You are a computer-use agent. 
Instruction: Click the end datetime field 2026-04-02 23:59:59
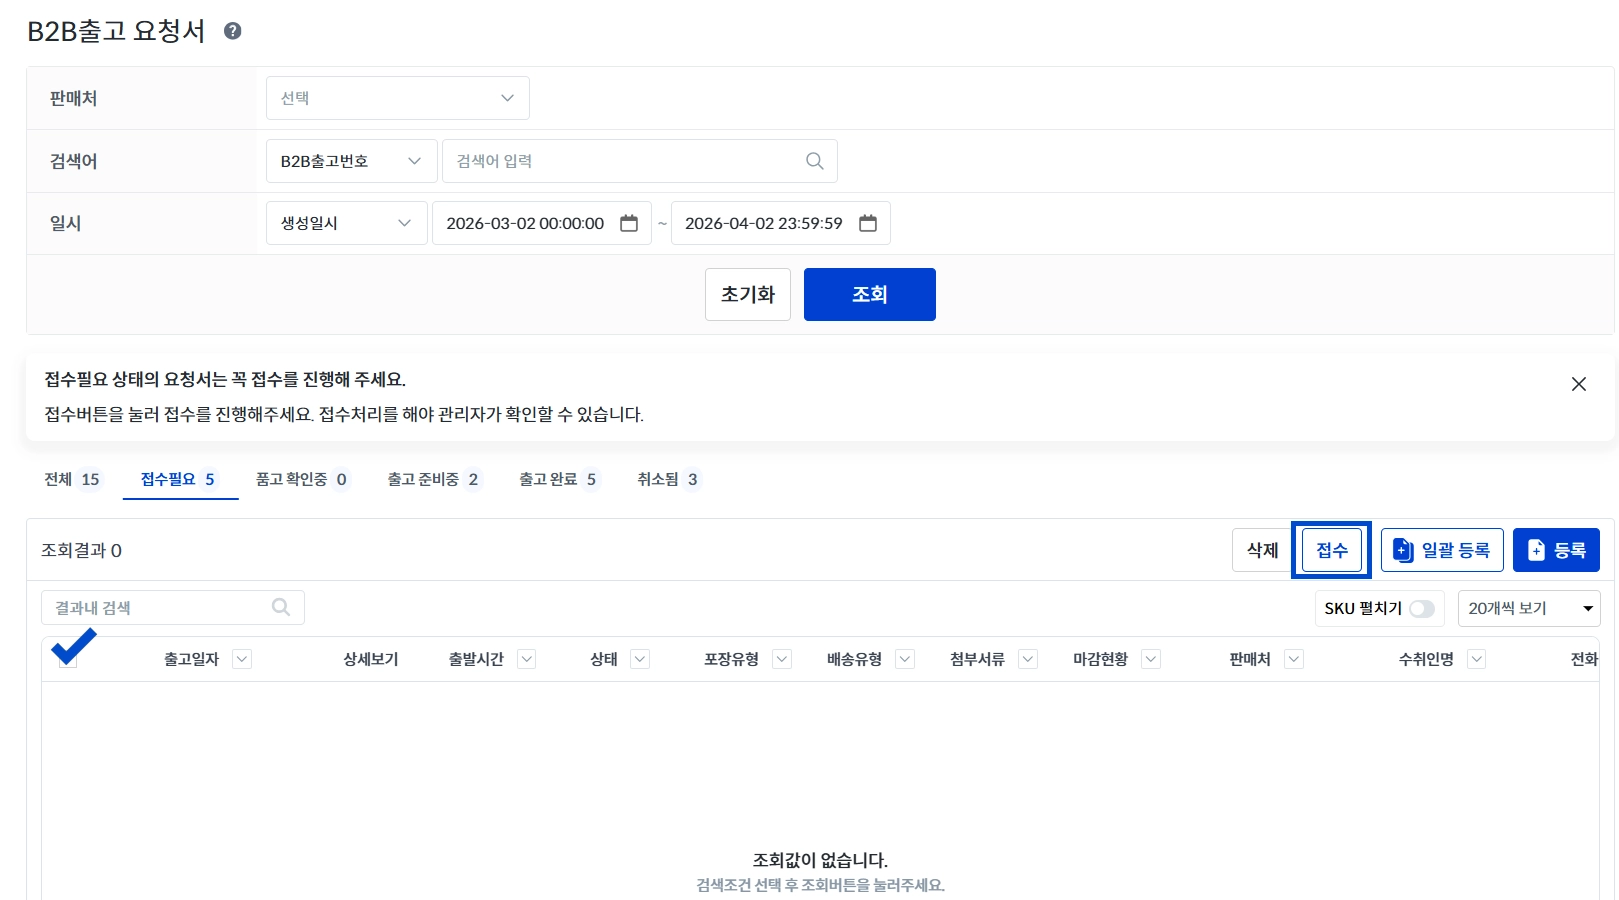pyautogui.click(x=781, y=223)
